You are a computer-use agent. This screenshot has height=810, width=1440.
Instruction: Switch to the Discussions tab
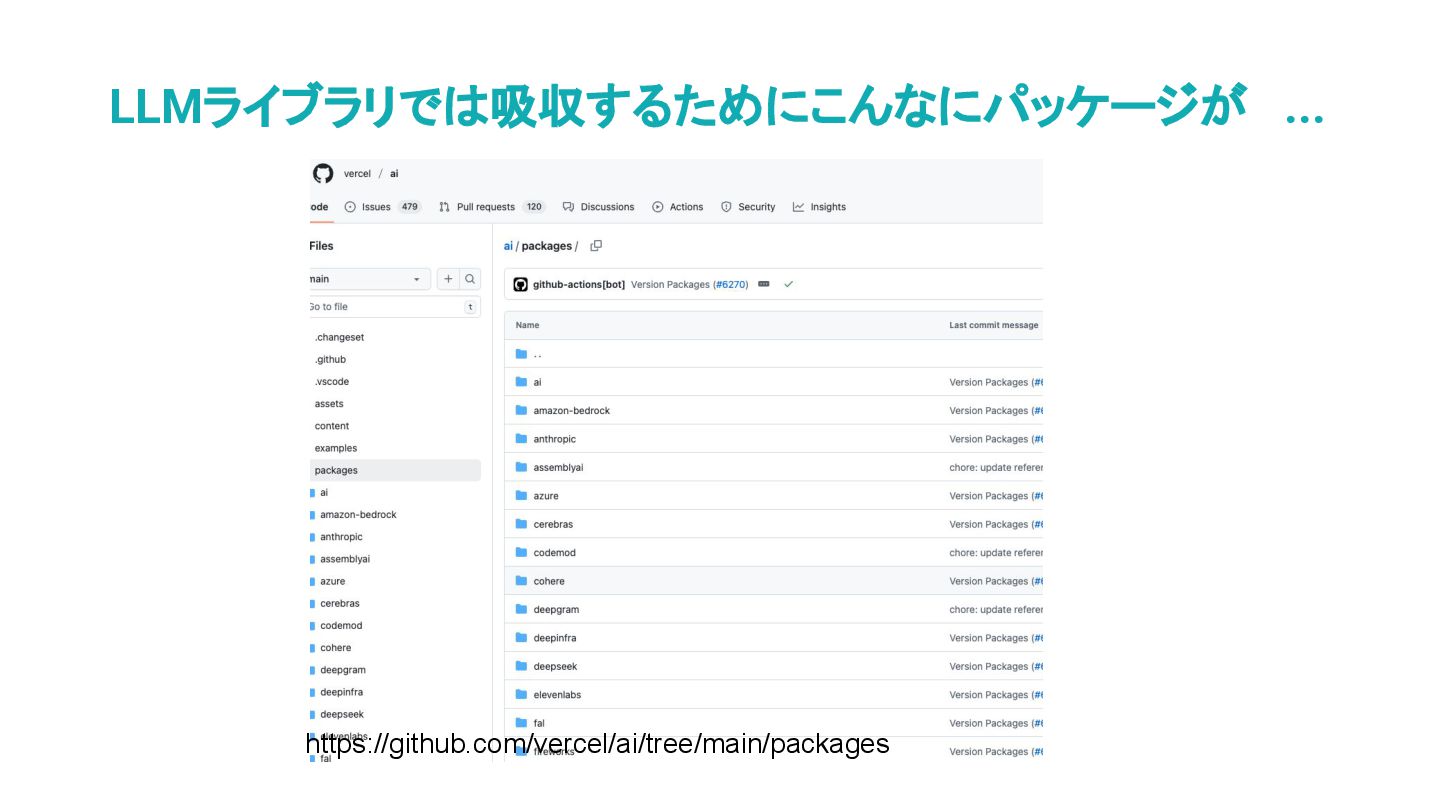[598, 207]
